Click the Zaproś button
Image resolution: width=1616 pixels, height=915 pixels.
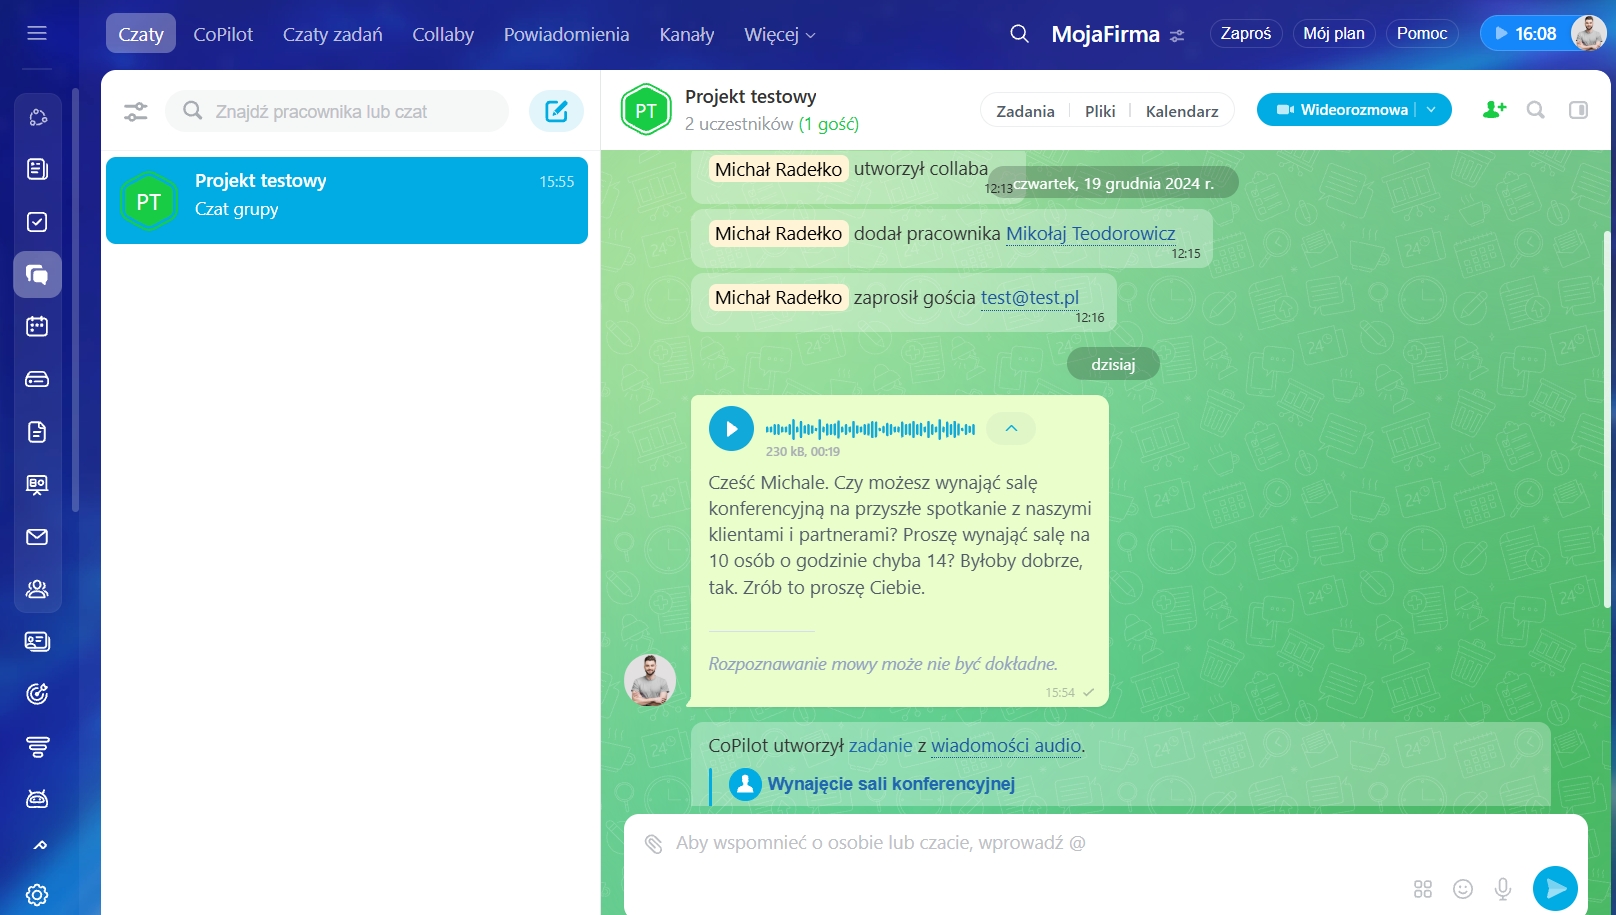coord(1245,33)
